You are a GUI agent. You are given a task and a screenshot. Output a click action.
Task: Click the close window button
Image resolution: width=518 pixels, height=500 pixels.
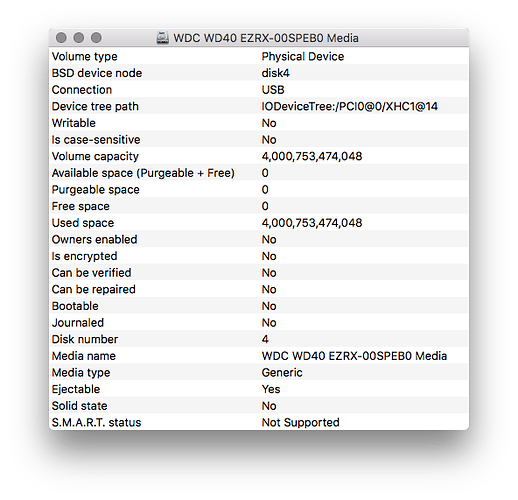61,38
